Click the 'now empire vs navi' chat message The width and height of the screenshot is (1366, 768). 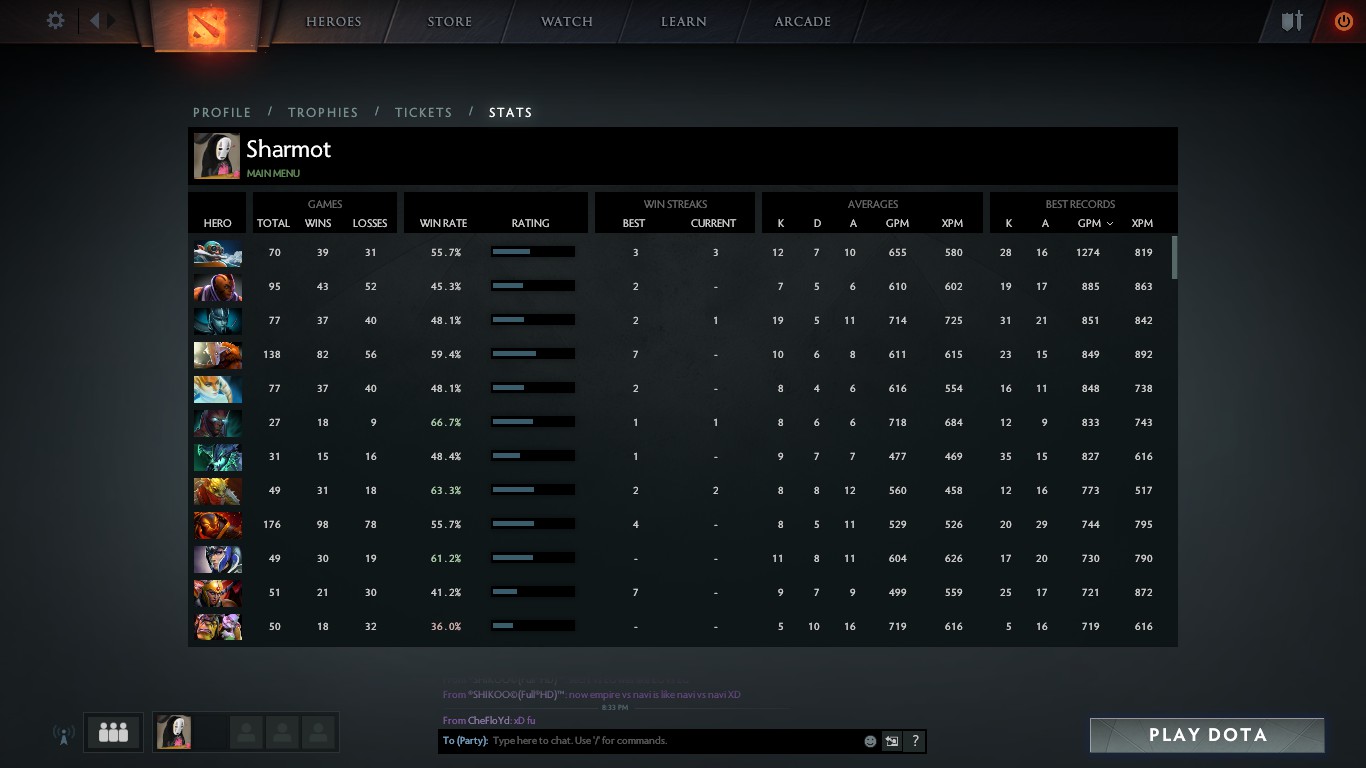click(591, 694)
